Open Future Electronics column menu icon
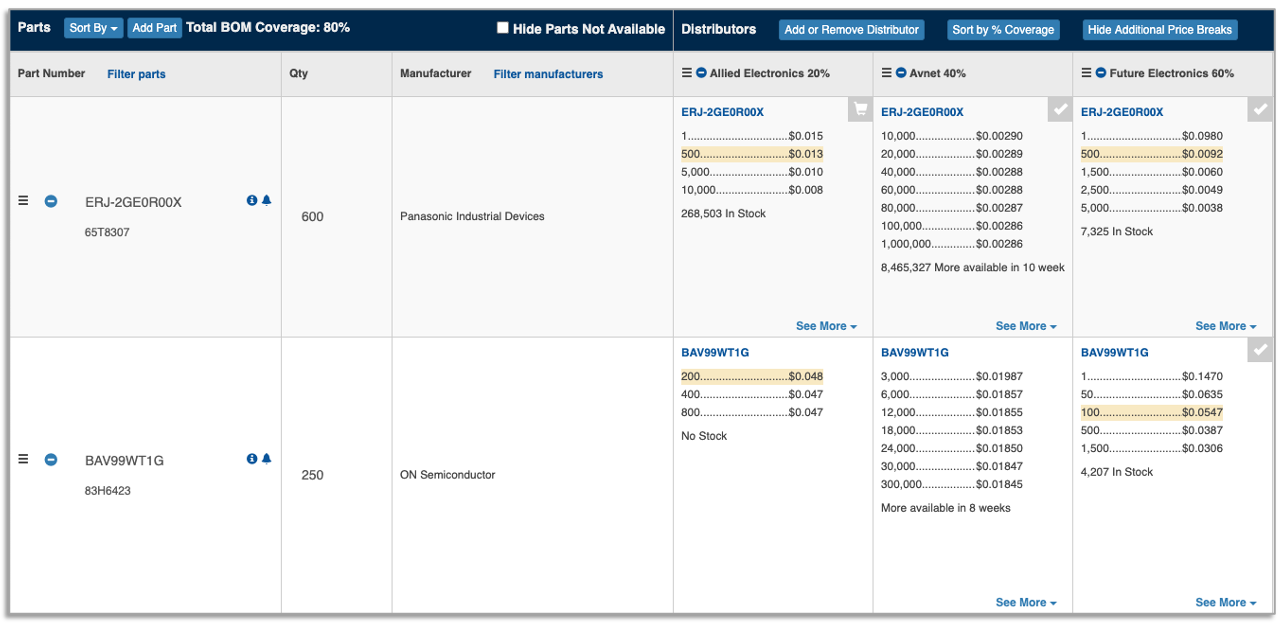The image size is (1284, 625). 1087,73
